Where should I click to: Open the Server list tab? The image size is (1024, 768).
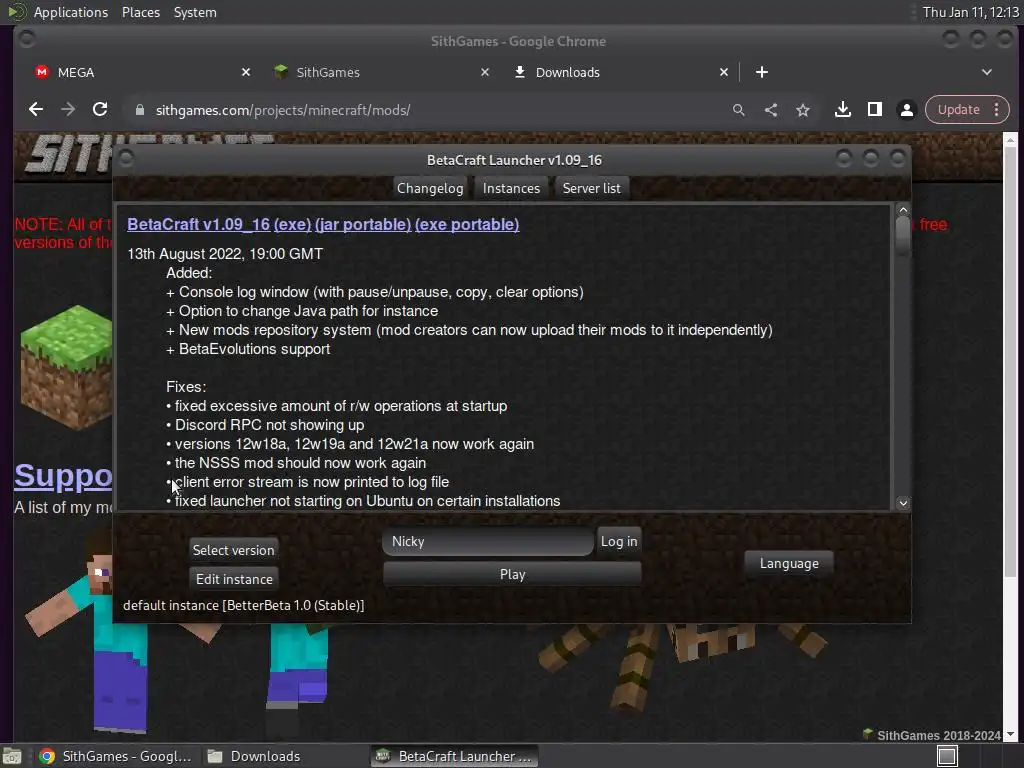[592, 188]
